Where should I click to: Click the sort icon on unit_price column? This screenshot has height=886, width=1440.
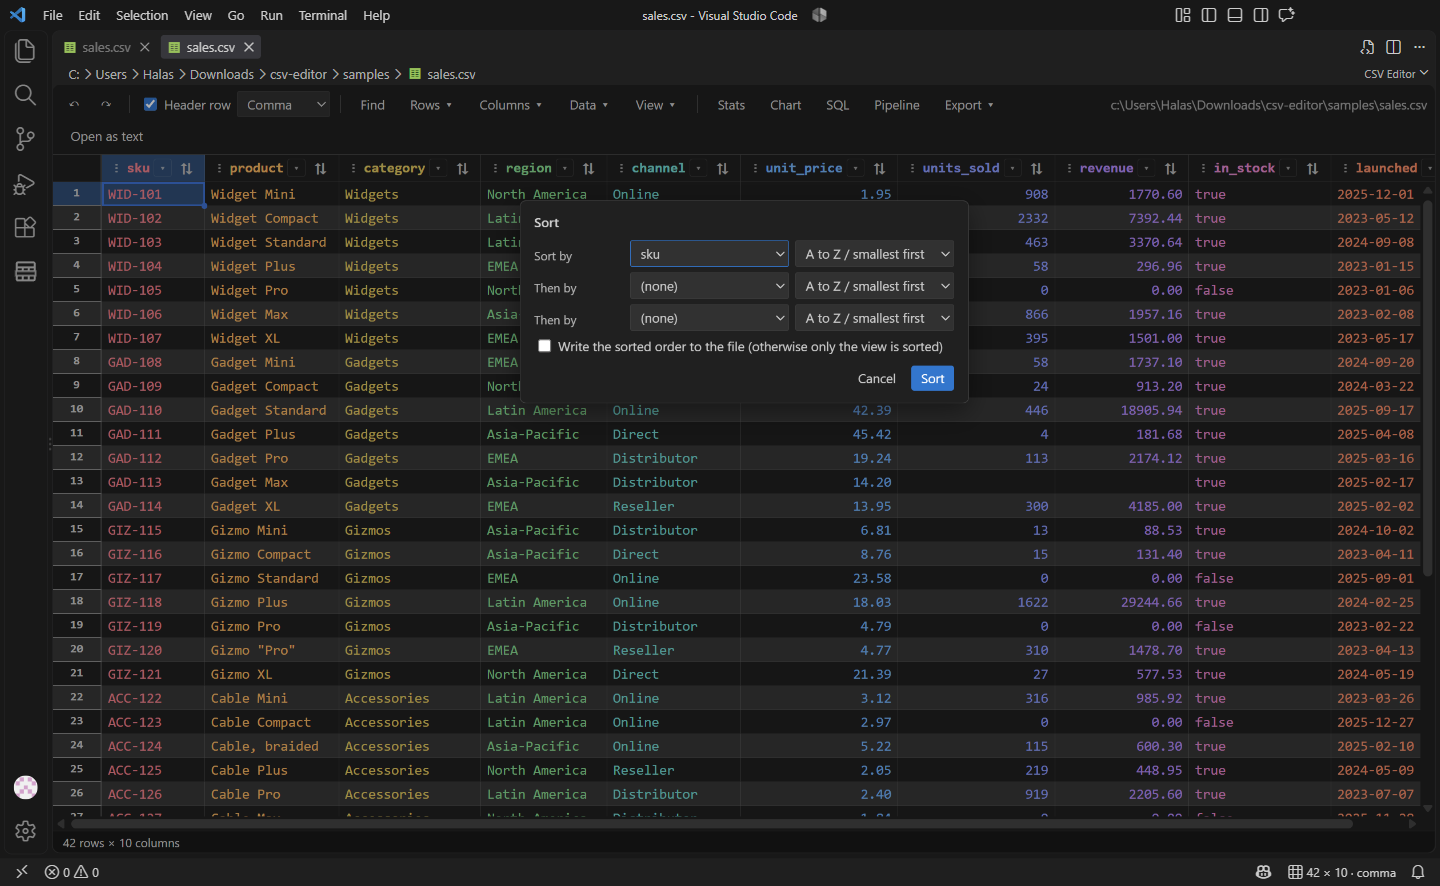879,169
